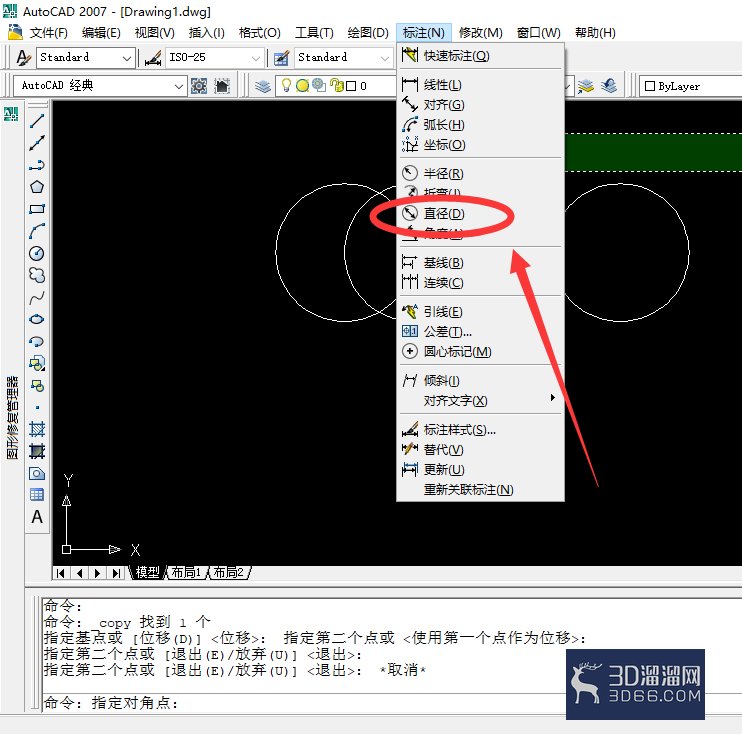Toggle layer 0 freeze sun icon

[303, 86]
